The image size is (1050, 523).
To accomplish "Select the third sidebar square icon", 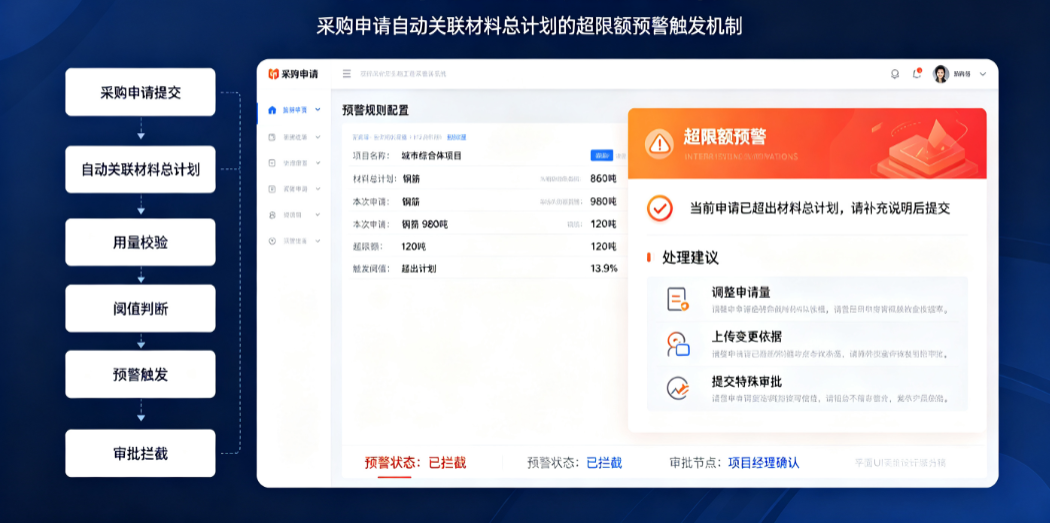I will pyautogui.click(x=272, y=163).
